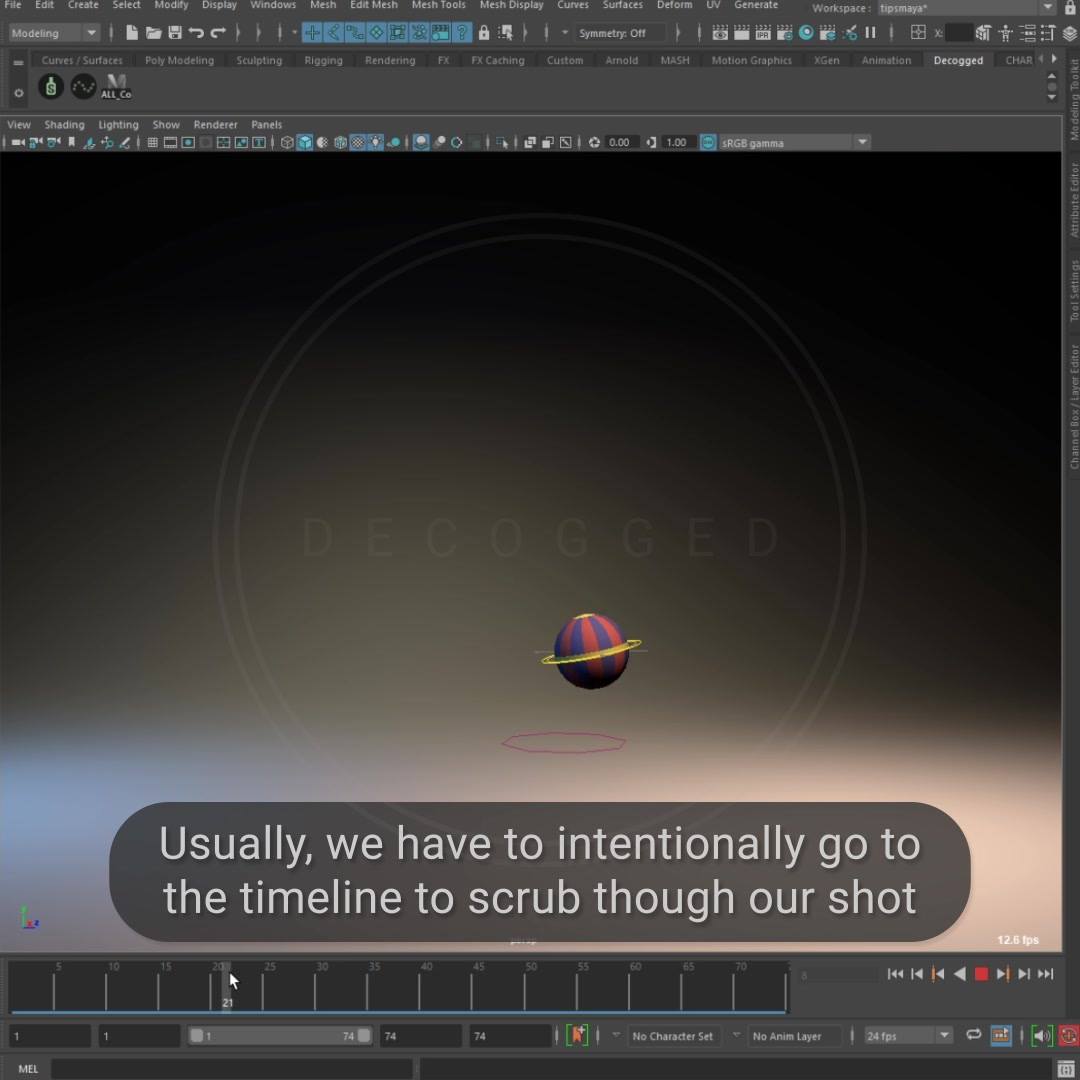Open shelf tab menu dropdown icon

(19, 63)
